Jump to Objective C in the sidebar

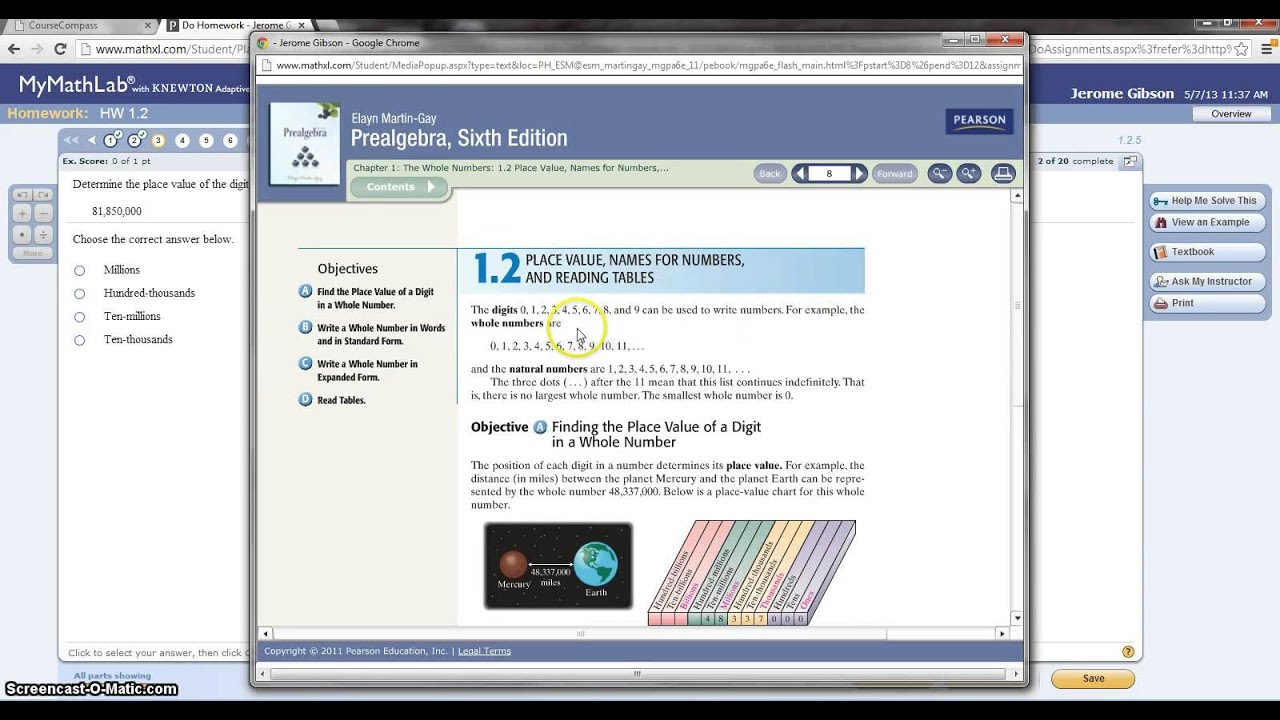360,370
